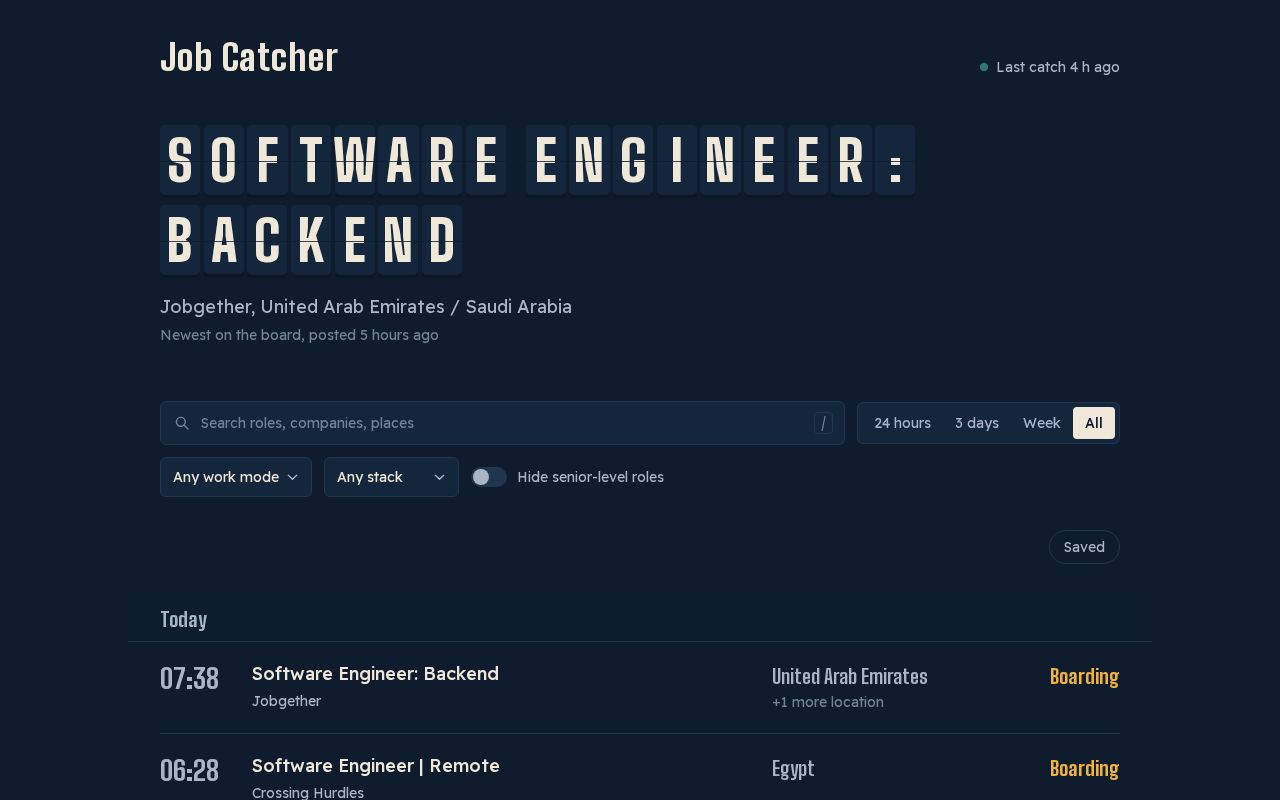Click the green last-catch status dot

click(x=984, y=67)
